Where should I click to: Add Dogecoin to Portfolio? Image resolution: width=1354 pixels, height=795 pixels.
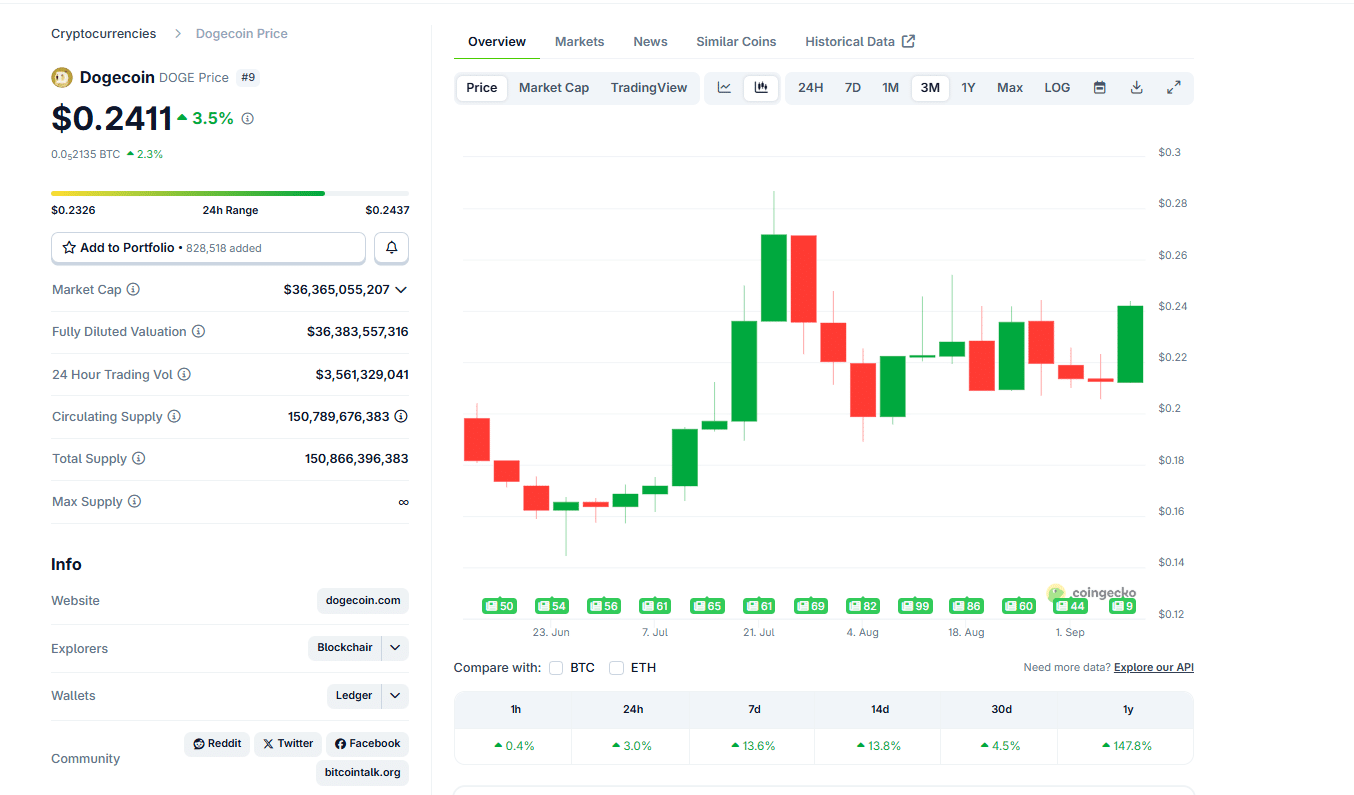[x=208, y=247]
